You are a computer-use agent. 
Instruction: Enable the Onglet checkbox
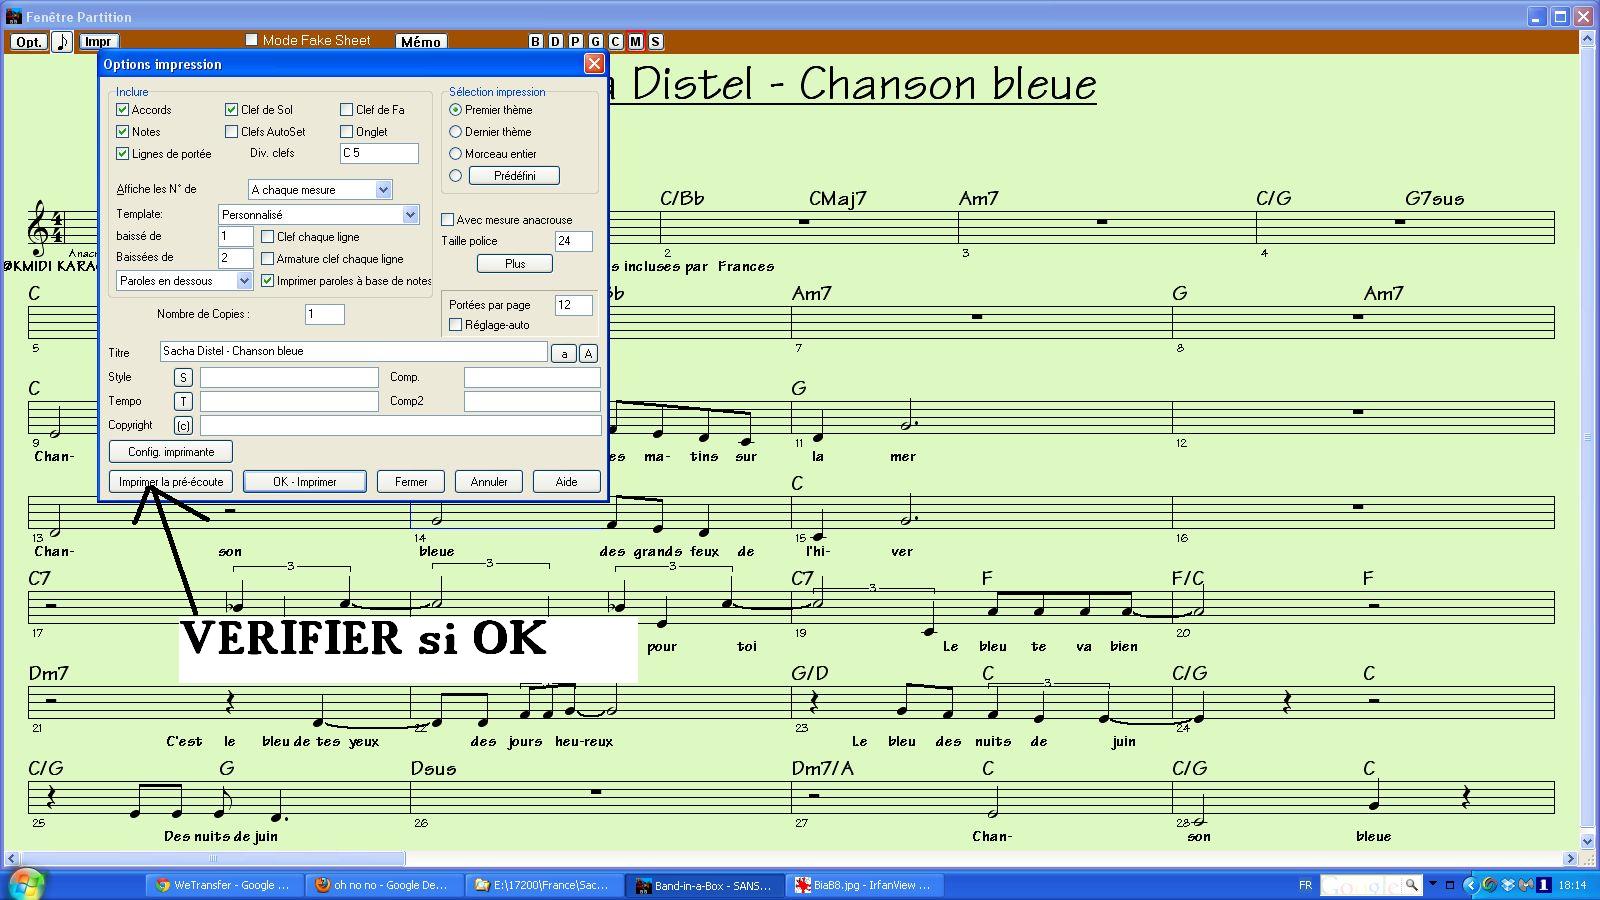pyautogui.click(x=346, y=132)
